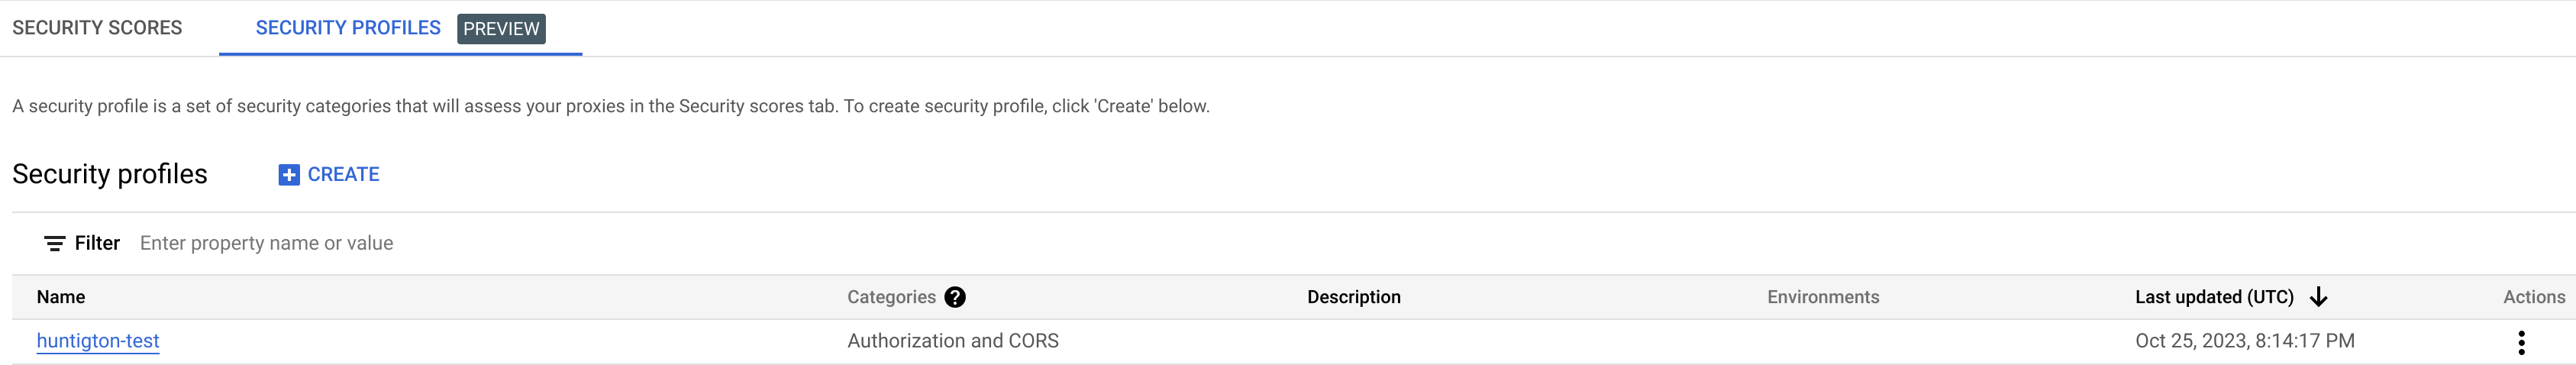Click the descending sort arrow icon
This screenshot has width=2576, height=365.
[x=2318, y=297]
